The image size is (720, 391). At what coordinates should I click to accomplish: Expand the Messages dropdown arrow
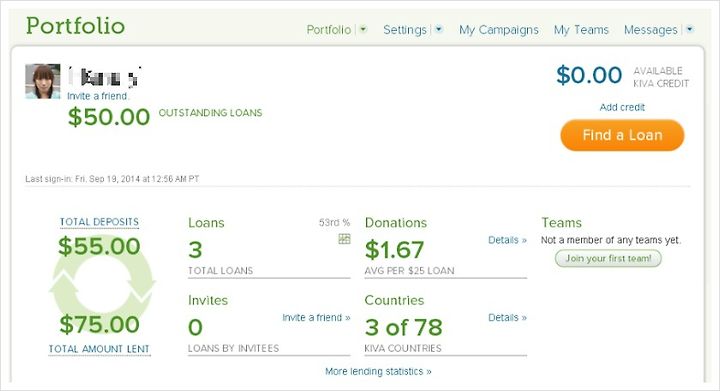click(690, 29)
